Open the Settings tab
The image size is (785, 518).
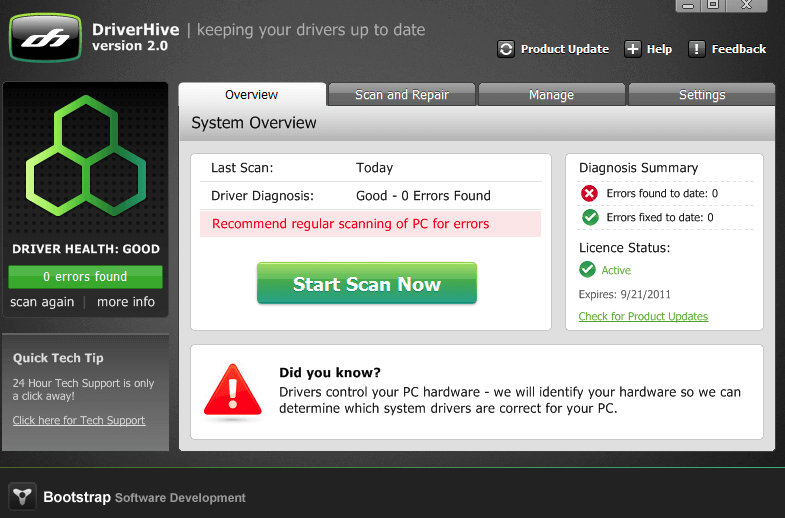(701, 95)
